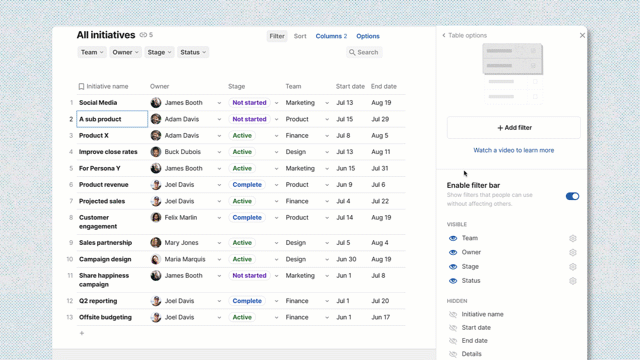Image resolution: width=640 pixels, height=360 pixels.
Task: Open settings gear for Status filter
Action: [573, 281]
